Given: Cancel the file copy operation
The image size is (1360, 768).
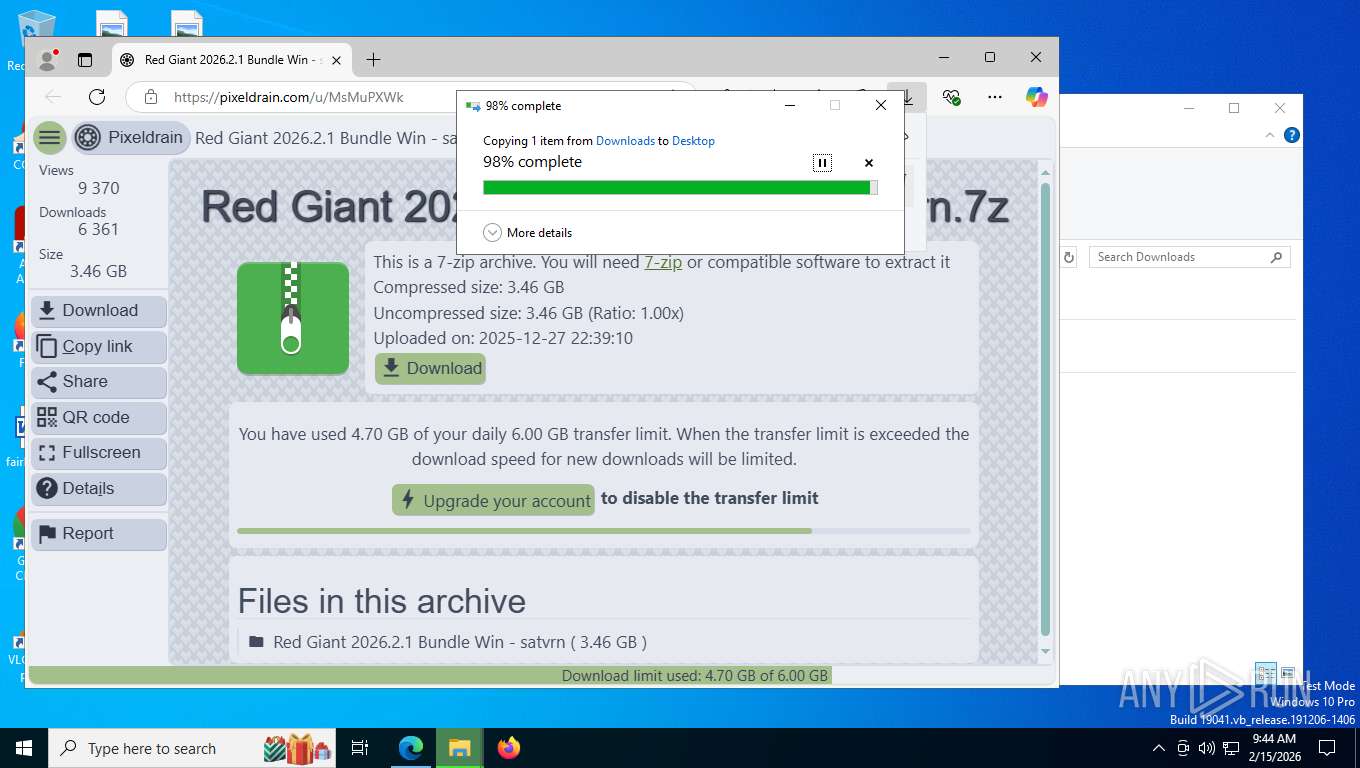Looking at the screenshot, I should coord(869,163).
